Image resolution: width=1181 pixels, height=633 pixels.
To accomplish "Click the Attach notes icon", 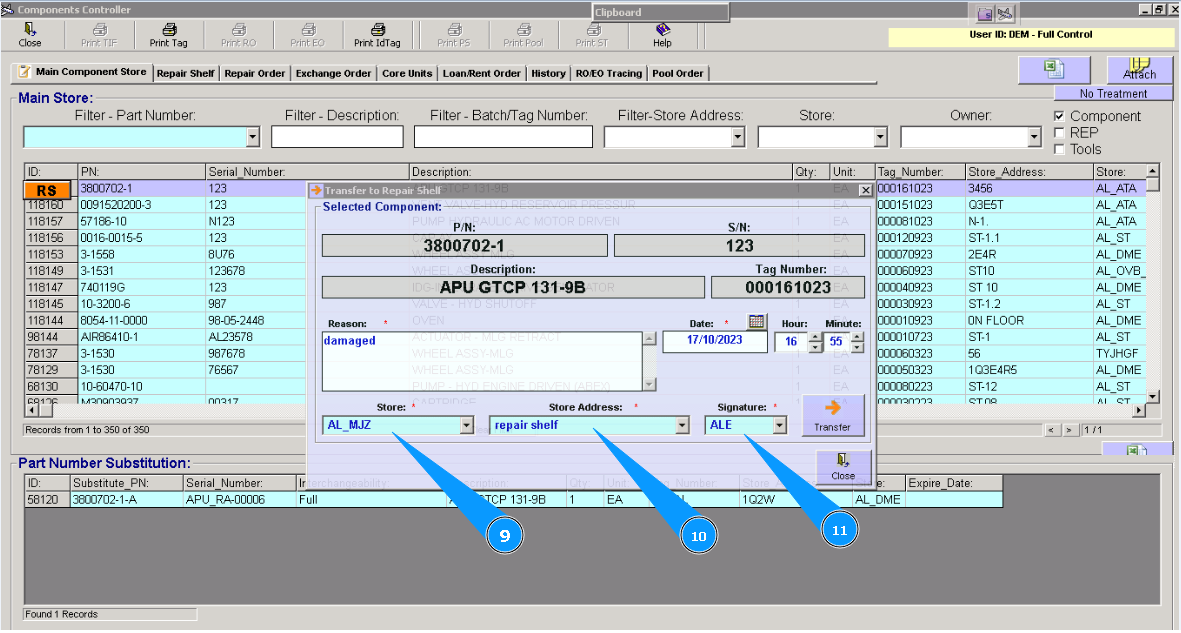I will click(1139, 68).
